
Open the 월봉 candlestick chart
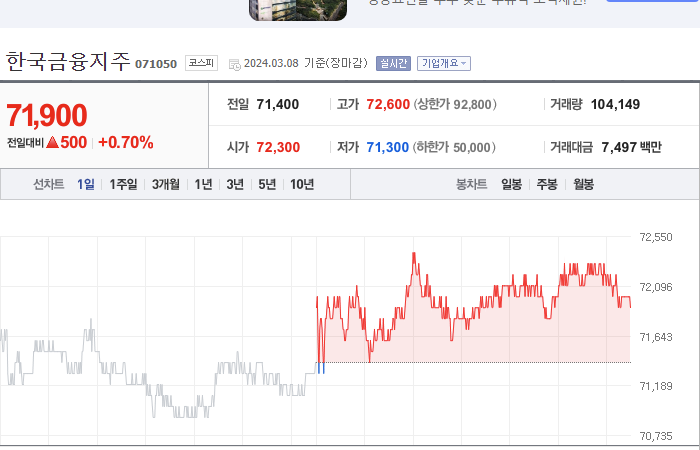tap(583, 184)
